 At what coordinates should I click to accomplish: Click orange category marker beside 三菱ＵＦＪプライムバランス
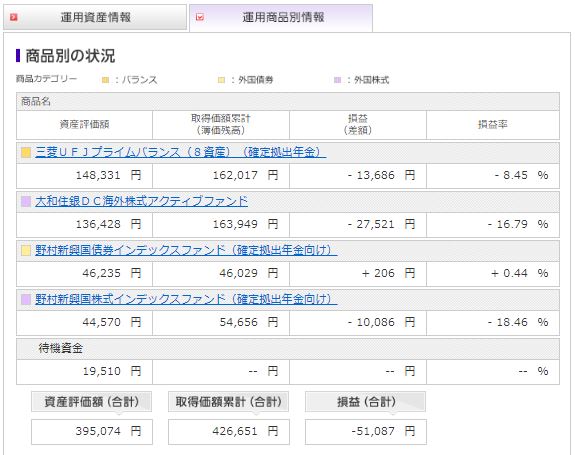[x=26, y=152]
